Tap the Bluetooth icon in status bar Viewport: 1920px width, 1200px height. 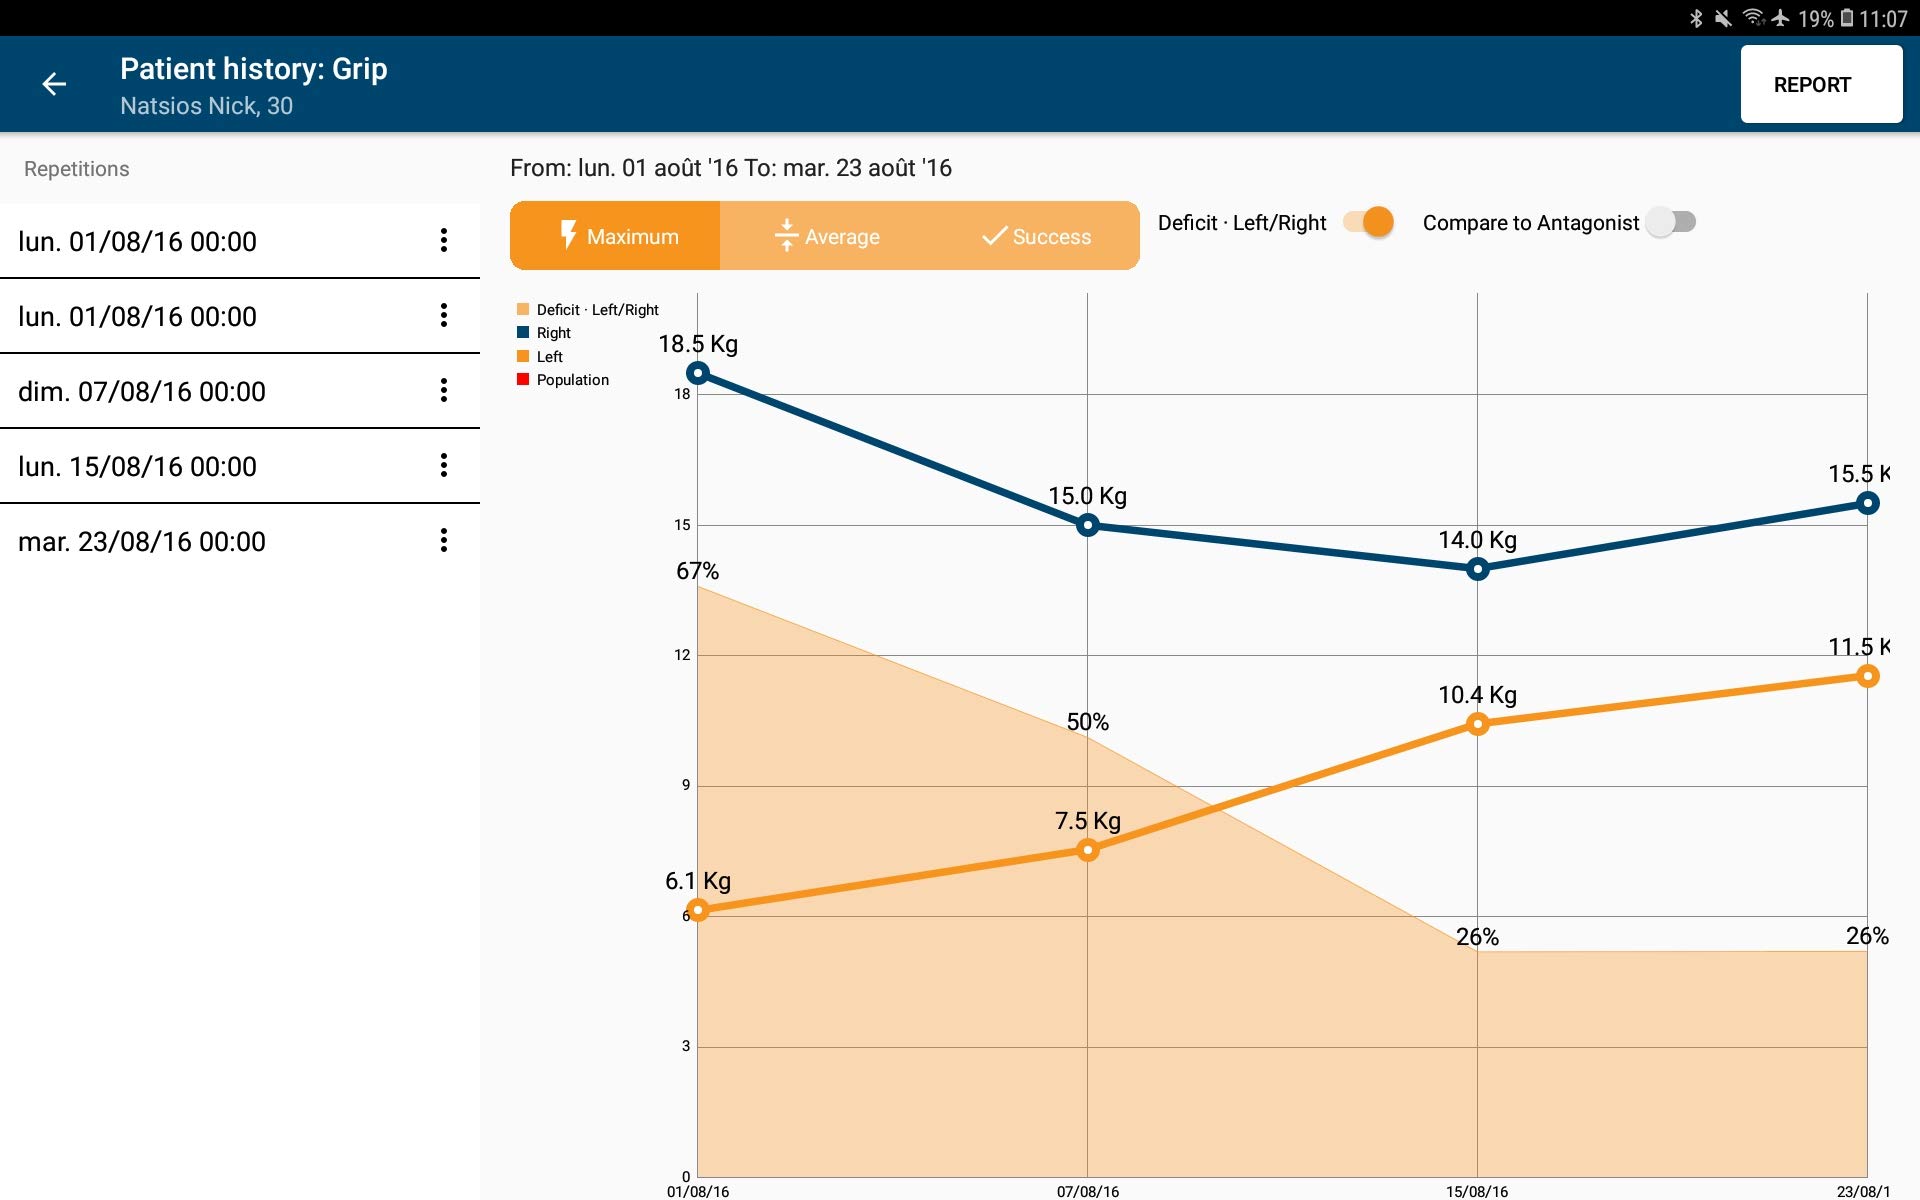tap(1696, 18)
